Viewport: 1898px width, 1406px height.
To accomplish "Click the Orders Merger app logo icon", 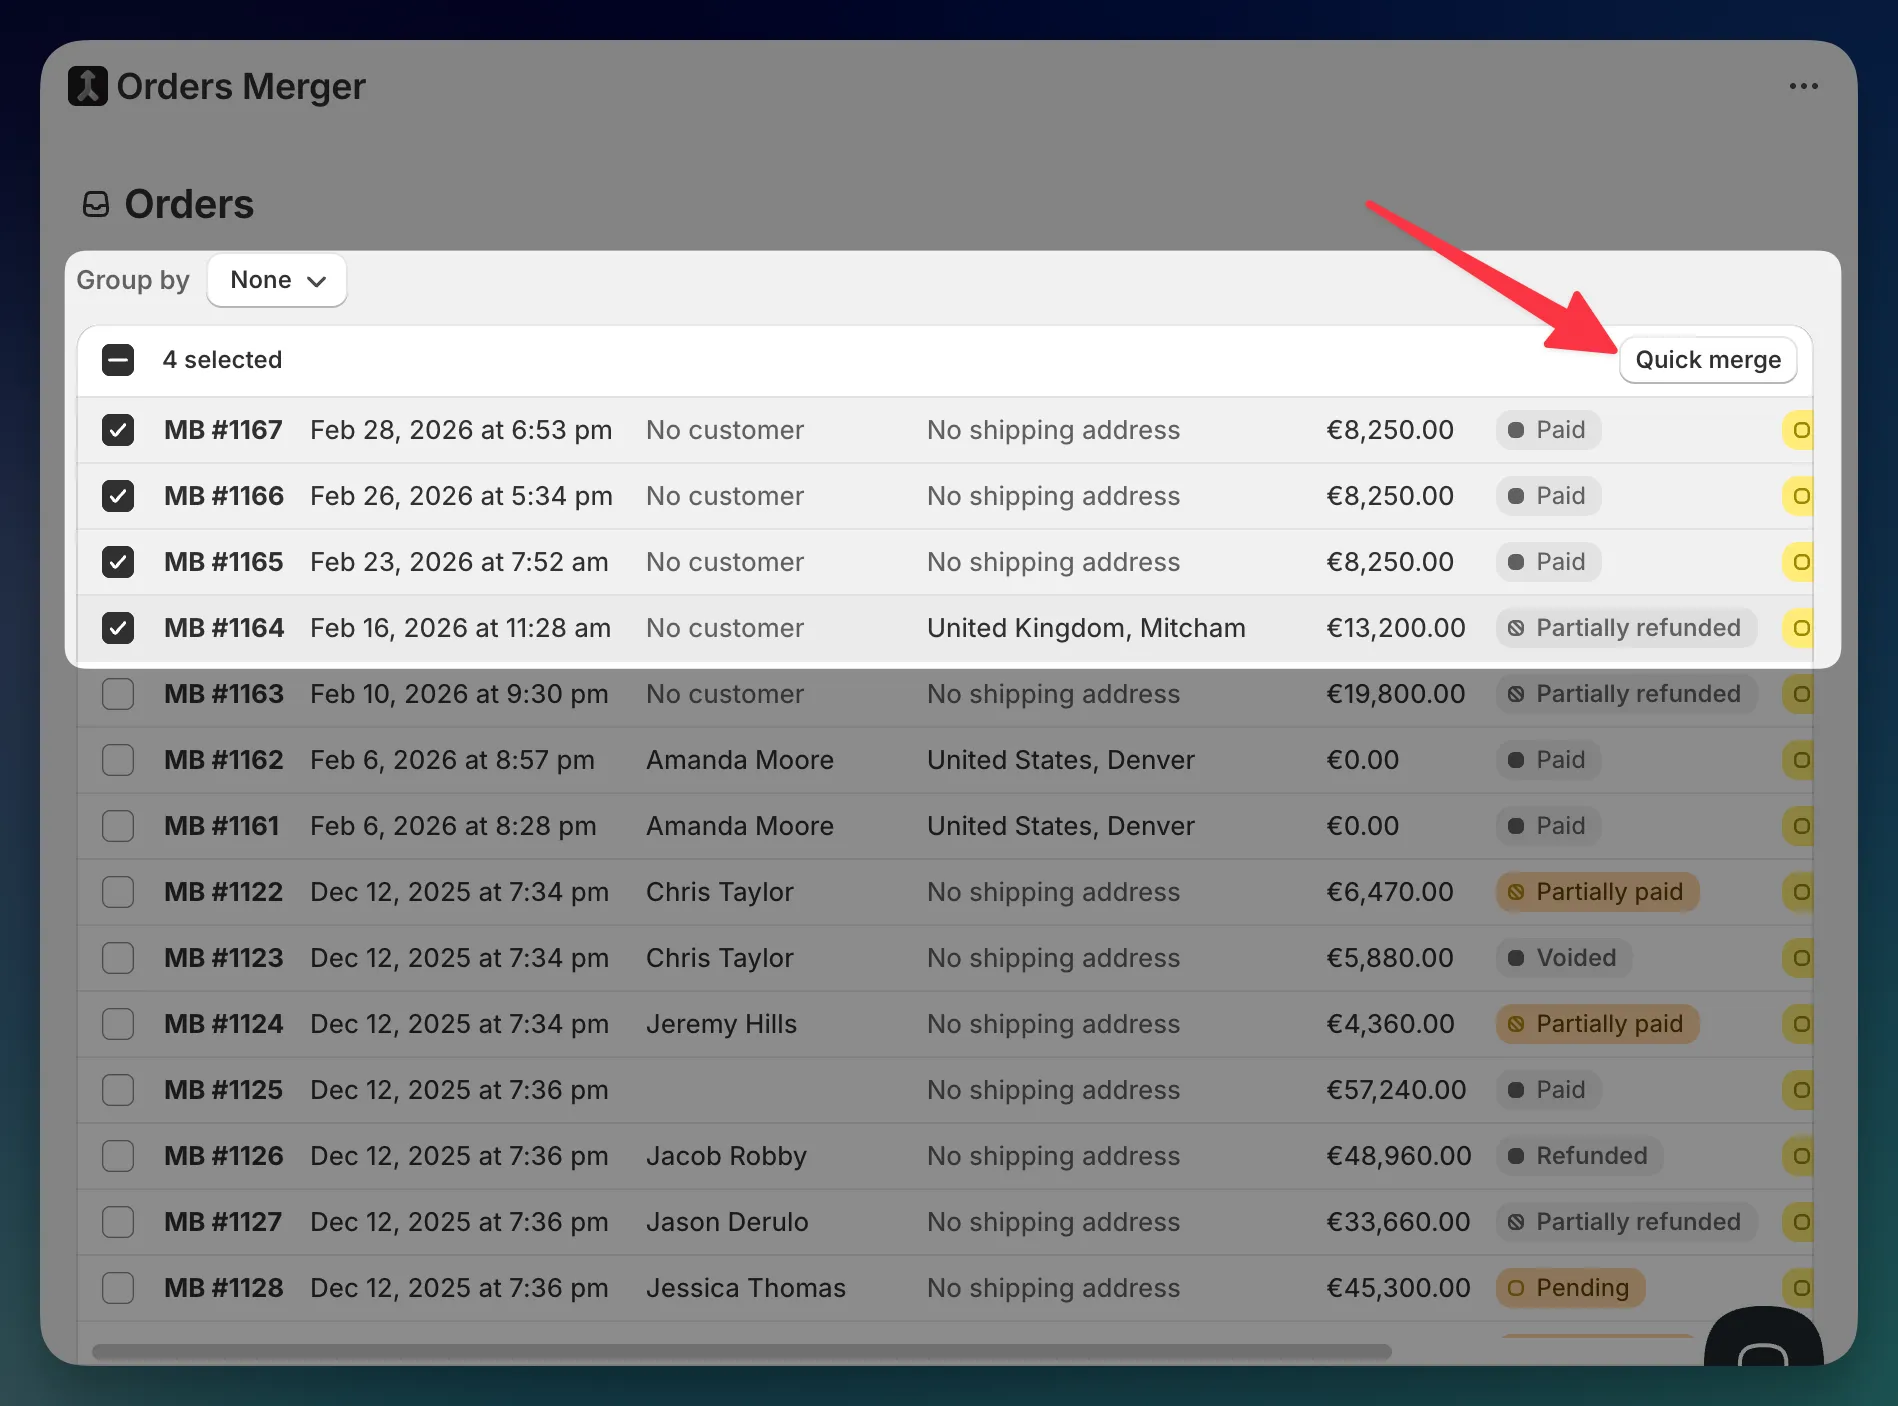I will pos(87,86).
